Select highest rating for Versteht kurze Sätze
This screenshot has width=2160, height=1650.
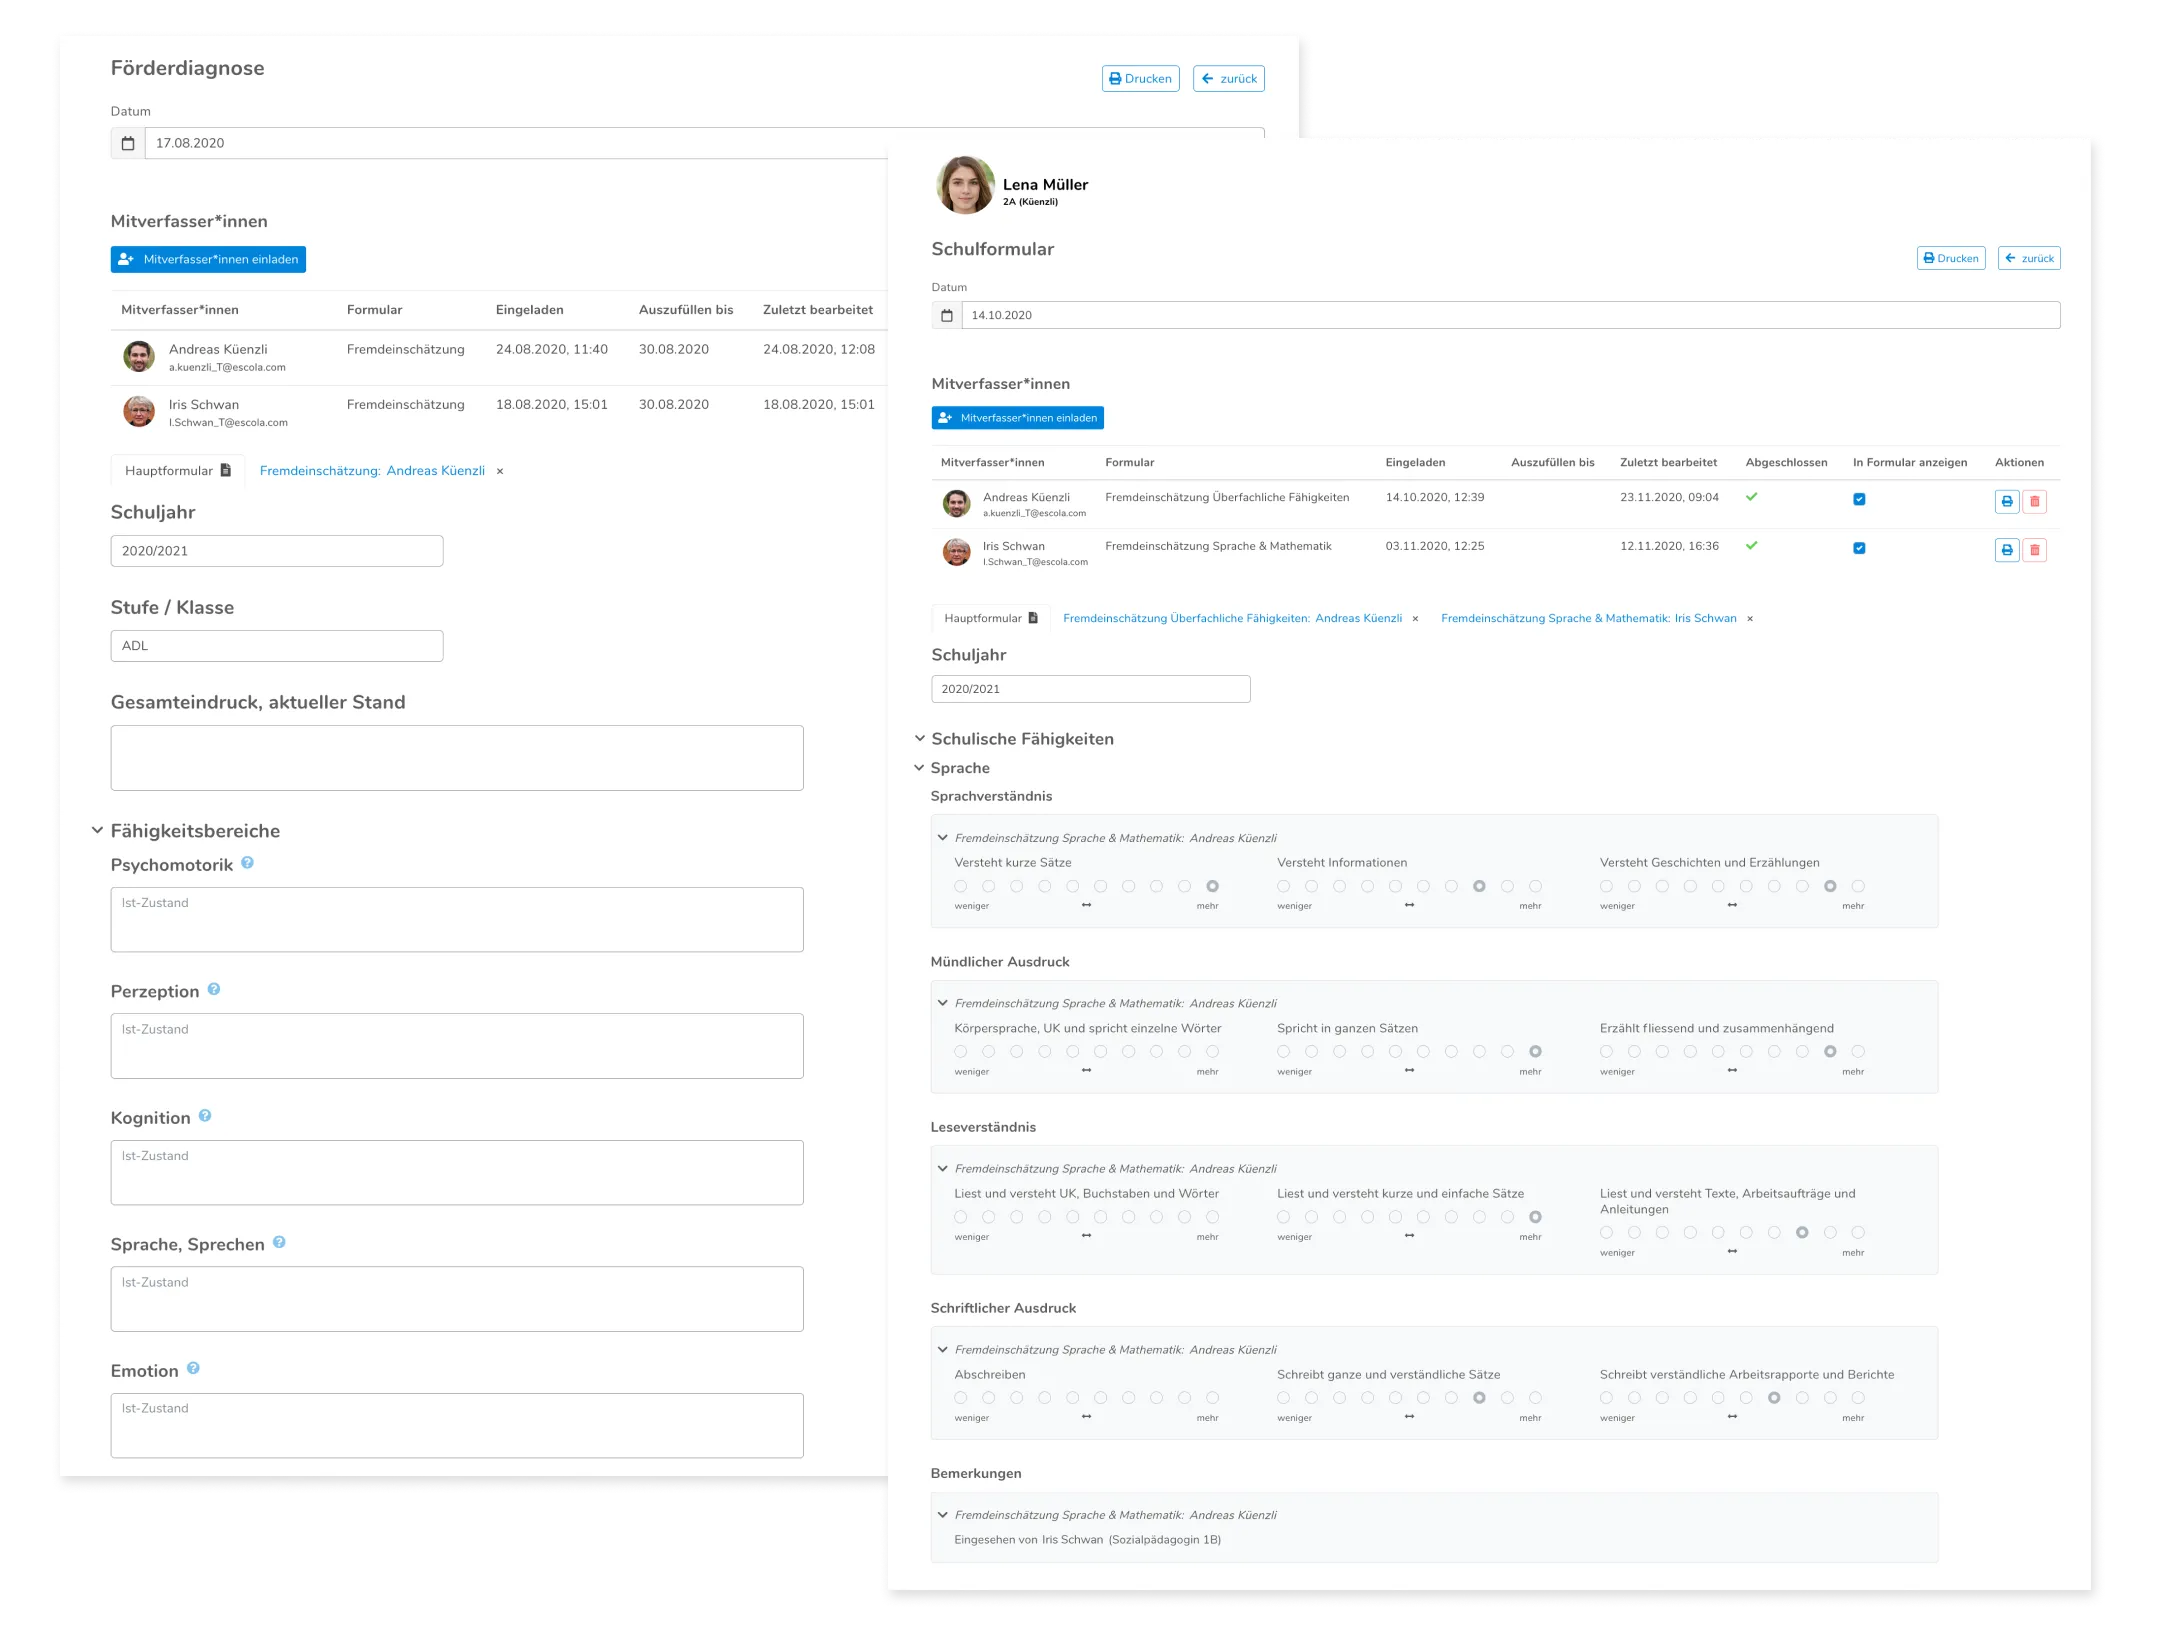coord(1212,886)
